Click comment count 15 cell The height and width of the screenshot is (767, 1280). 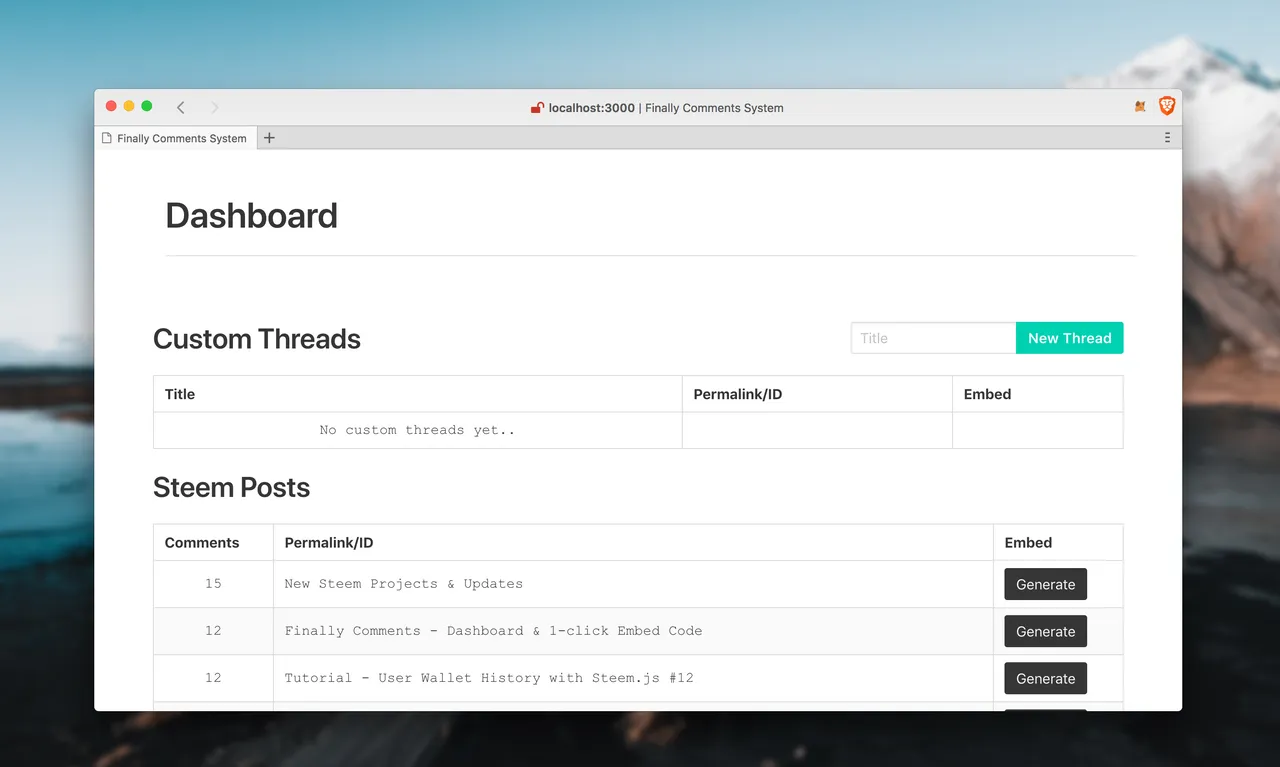pyautogui.click(x=213, y=584)
